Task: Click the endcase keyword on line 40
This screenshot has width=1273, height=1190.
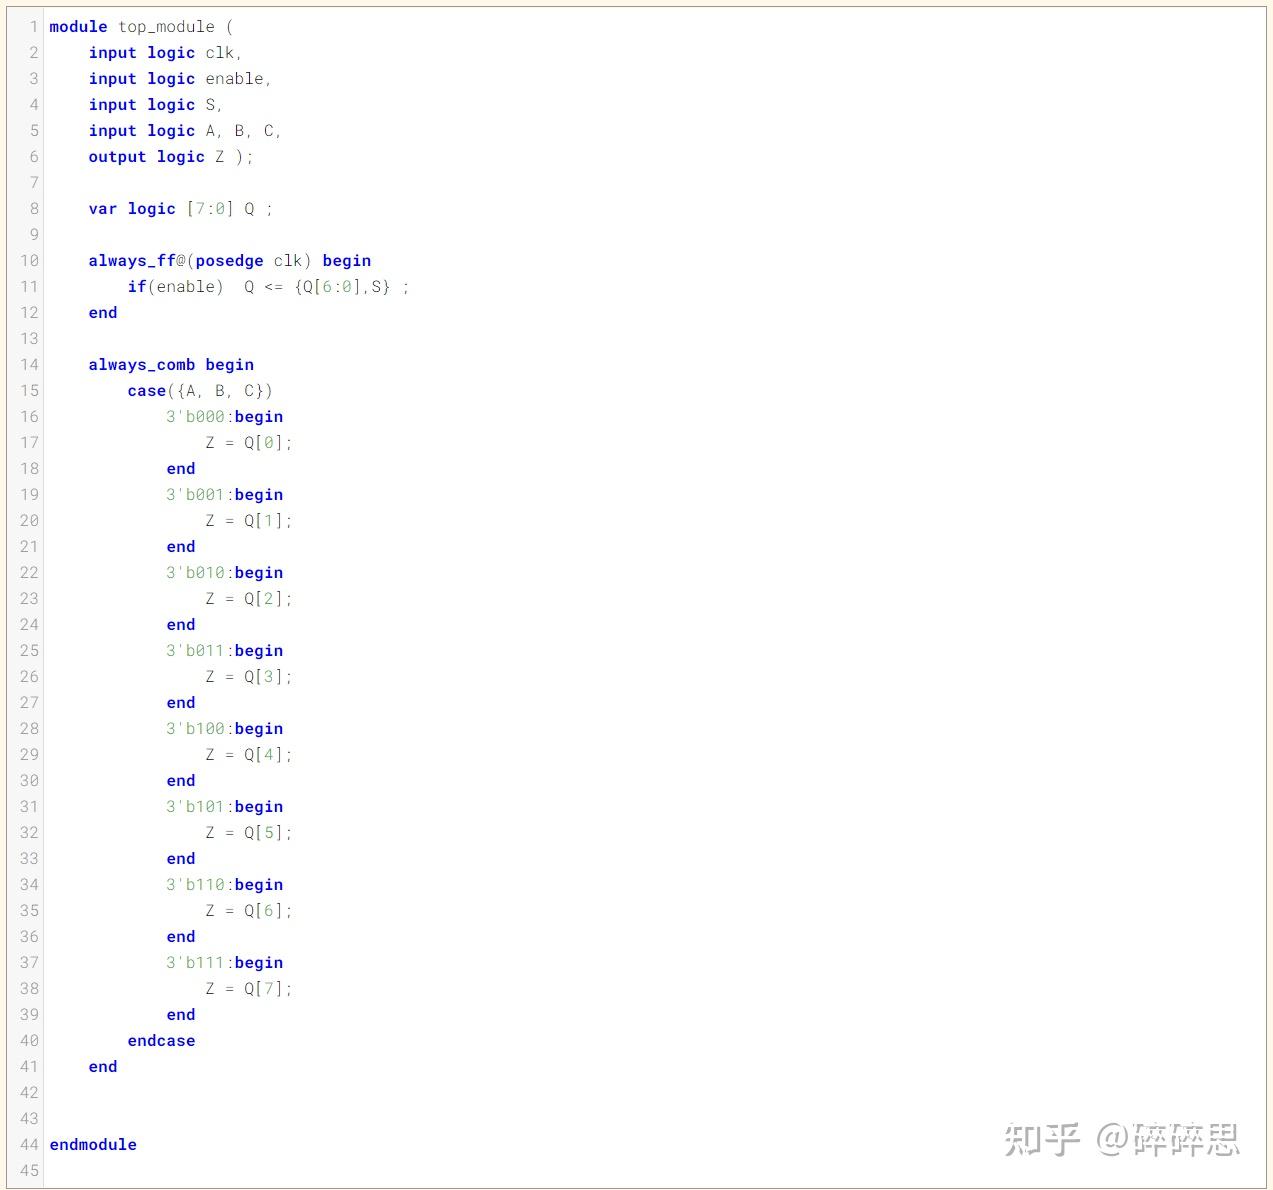Action: pos(161,1040)
